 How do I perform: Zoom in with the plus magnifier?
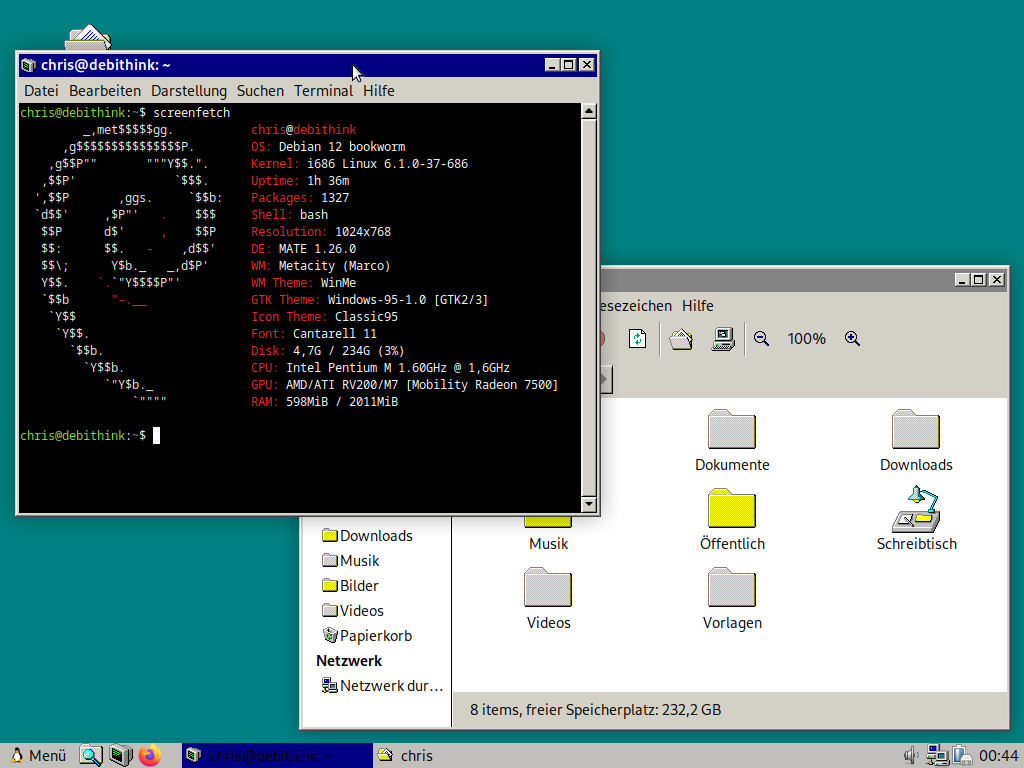[852, 338]
